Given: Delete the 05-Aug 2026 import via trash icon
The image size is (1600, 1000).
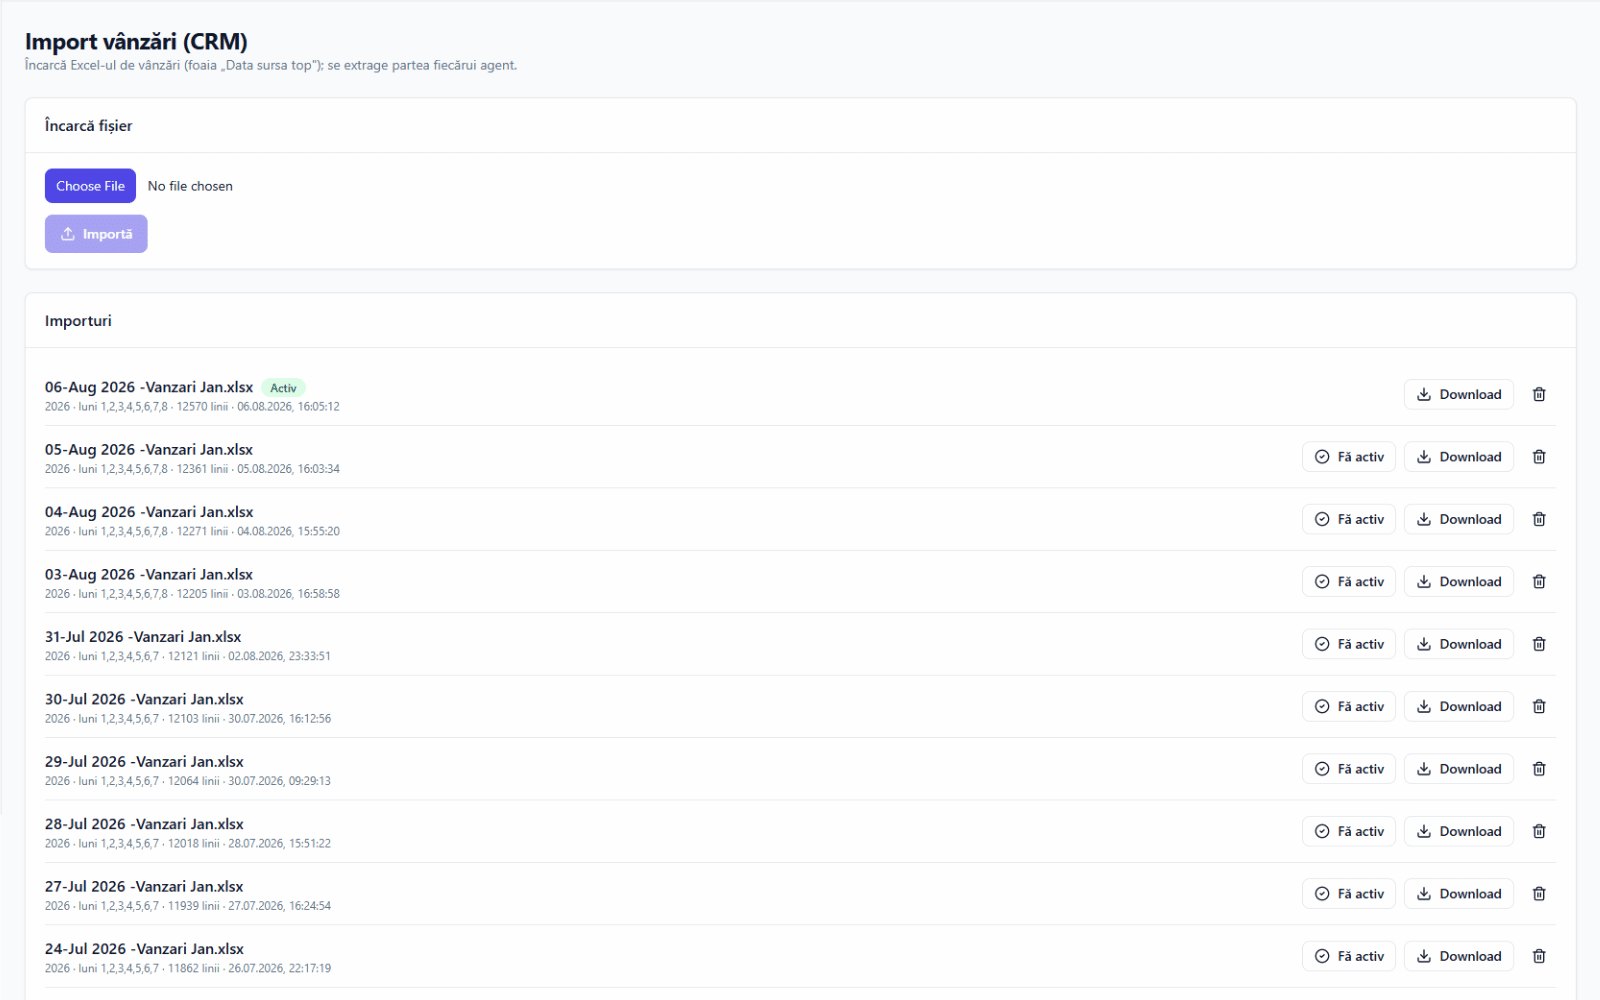Looking at the screenshot, I should pos(1539,457).
